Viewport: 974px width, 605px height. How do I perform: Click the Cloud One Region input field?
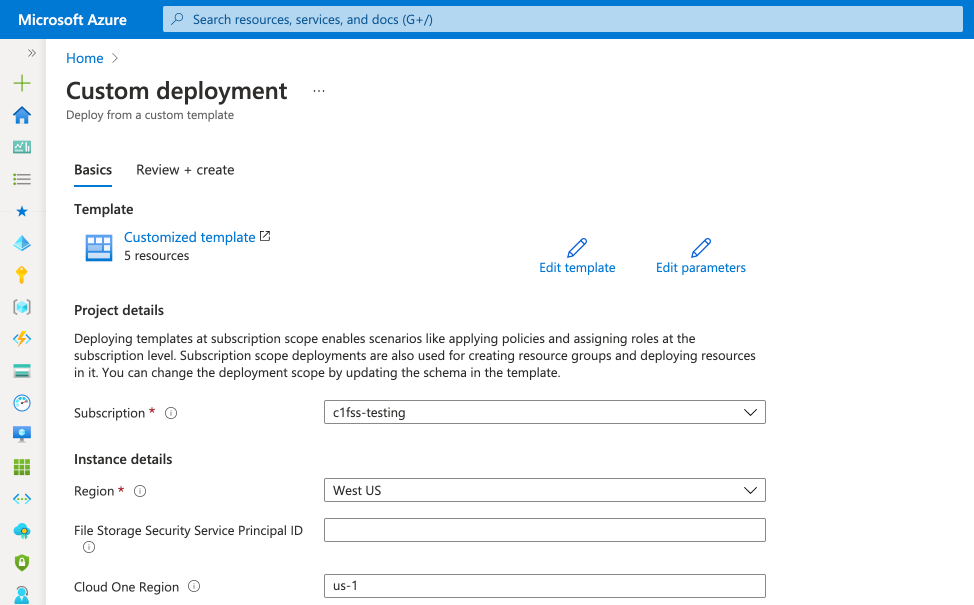(x=544, y=586)
